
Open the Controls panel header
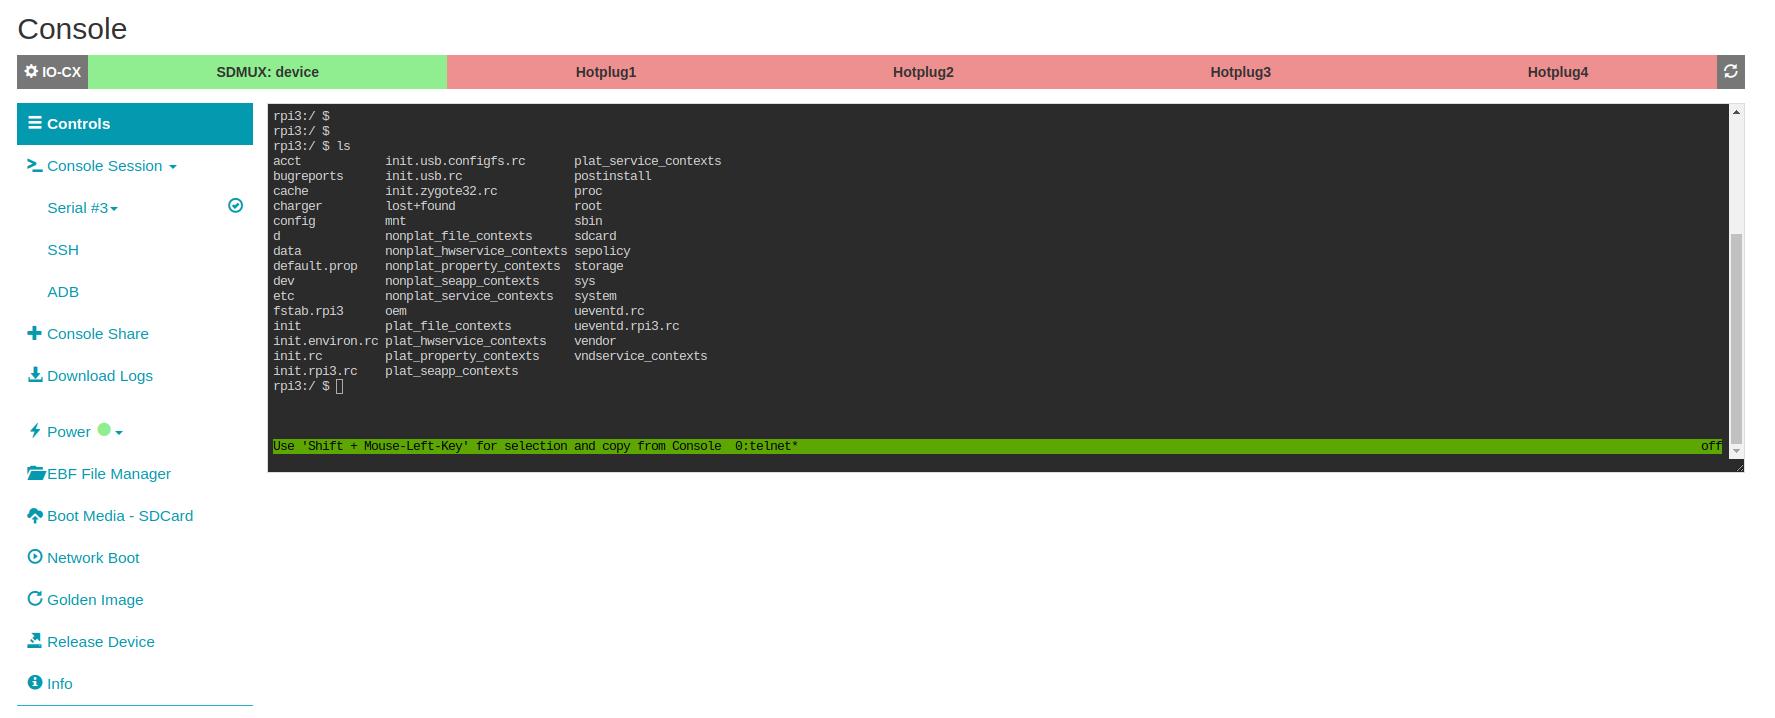point(135,124)
